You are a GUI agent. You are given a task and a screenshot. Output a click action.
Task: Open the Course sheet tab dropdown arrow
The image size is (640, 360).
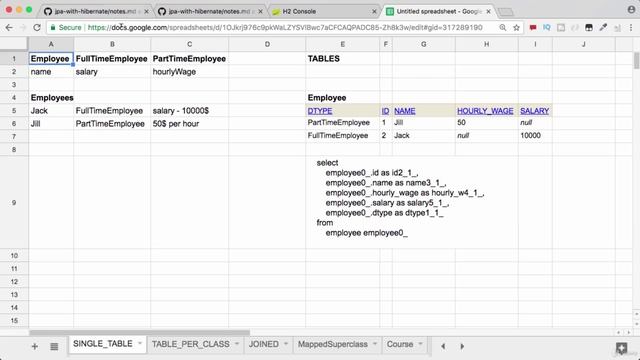coord(420,344)
